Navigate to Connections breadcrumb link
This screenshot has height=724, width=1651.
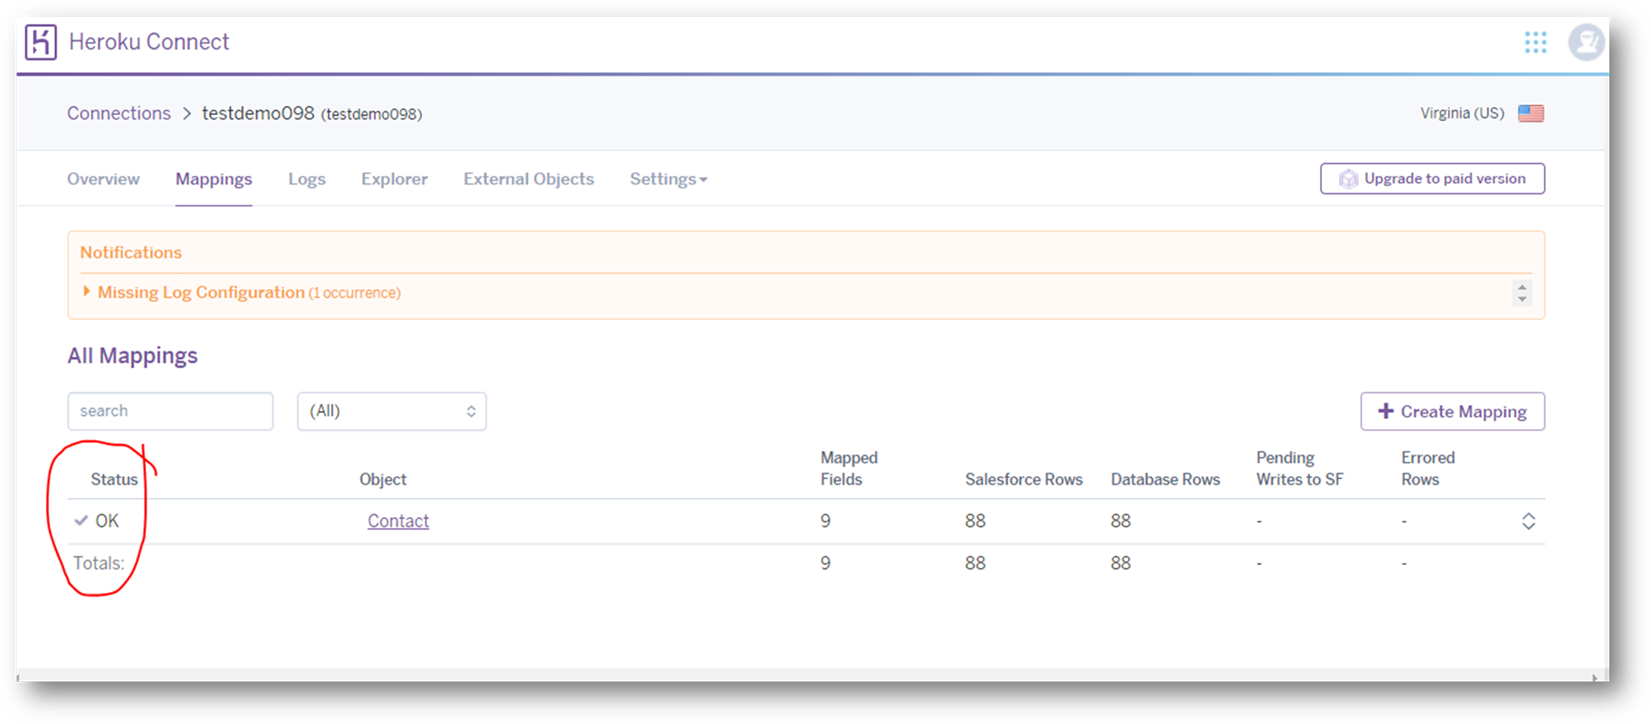click(119, 113)
